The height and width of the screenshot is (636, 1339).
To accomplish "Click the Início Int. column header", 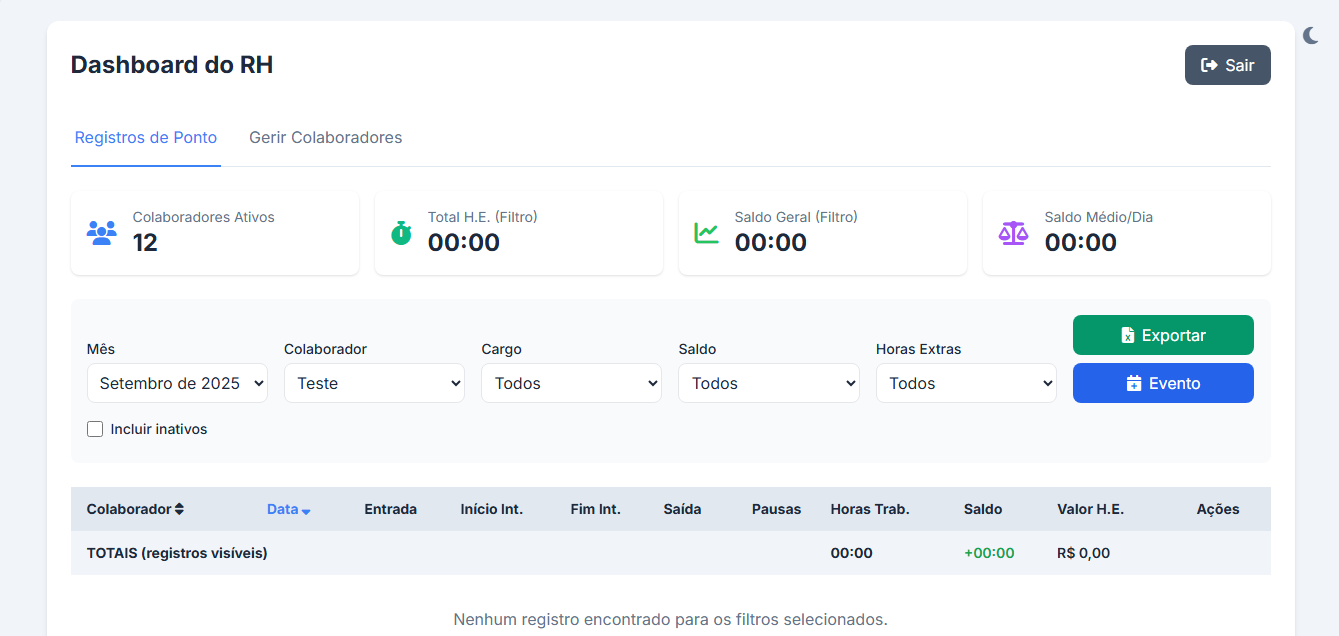I will (491, 509).
